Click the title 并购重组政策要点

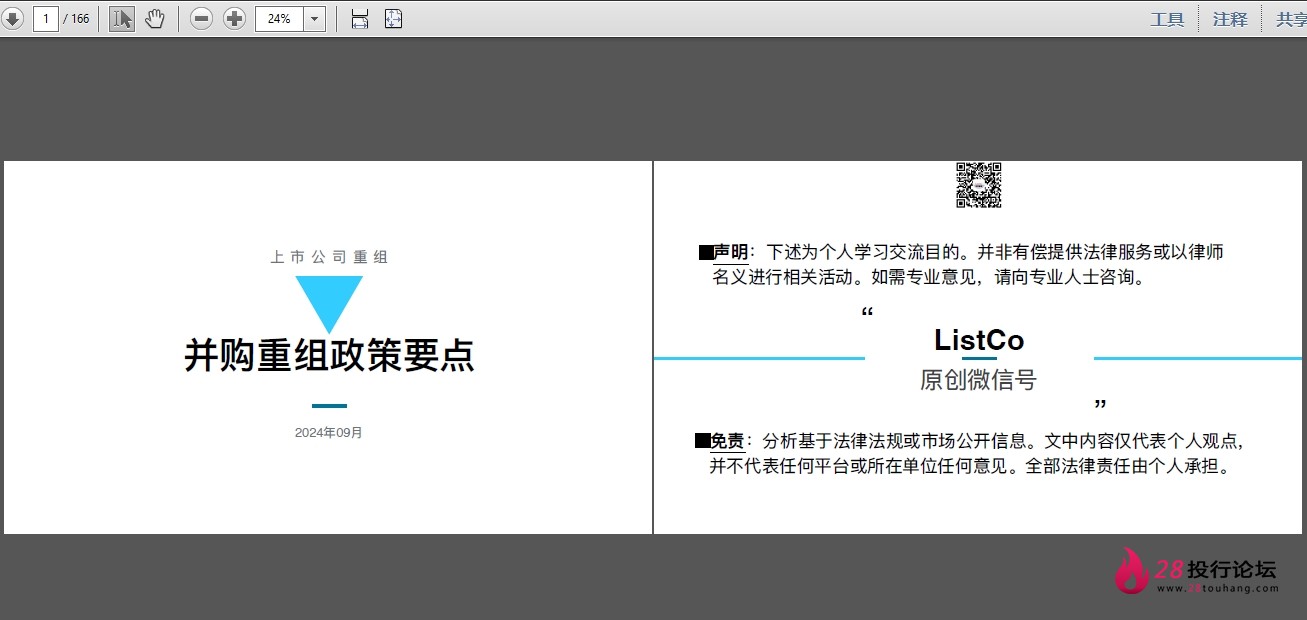tap(329, 355)
